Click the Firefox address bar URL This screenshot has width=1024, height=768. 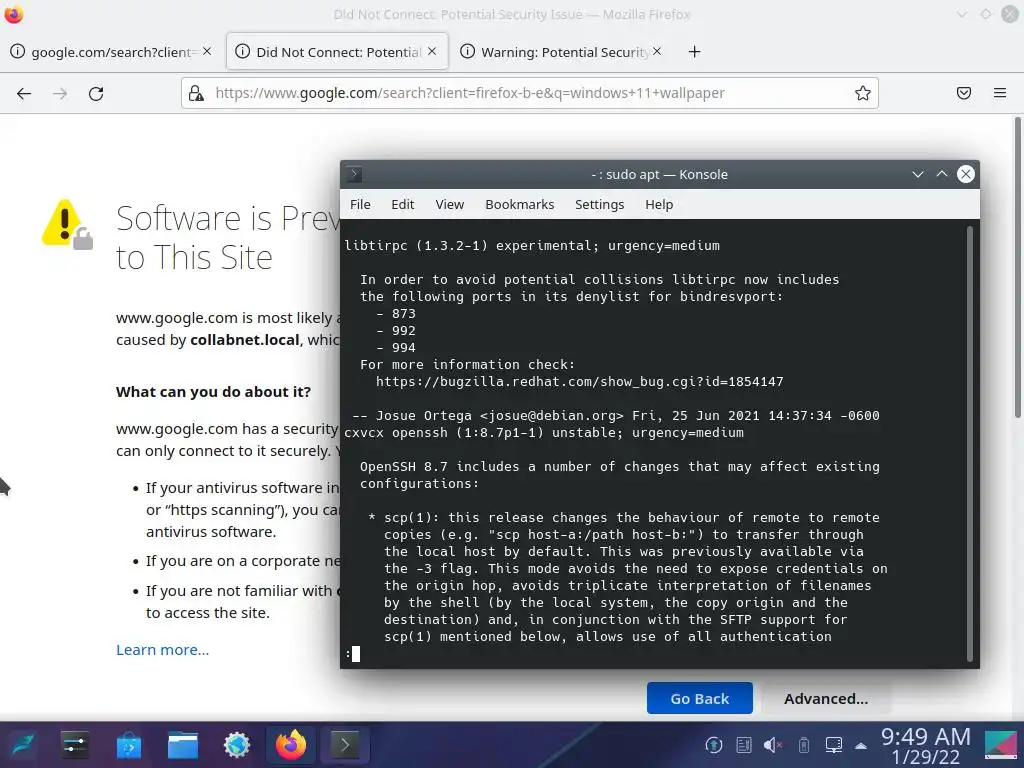470,93
